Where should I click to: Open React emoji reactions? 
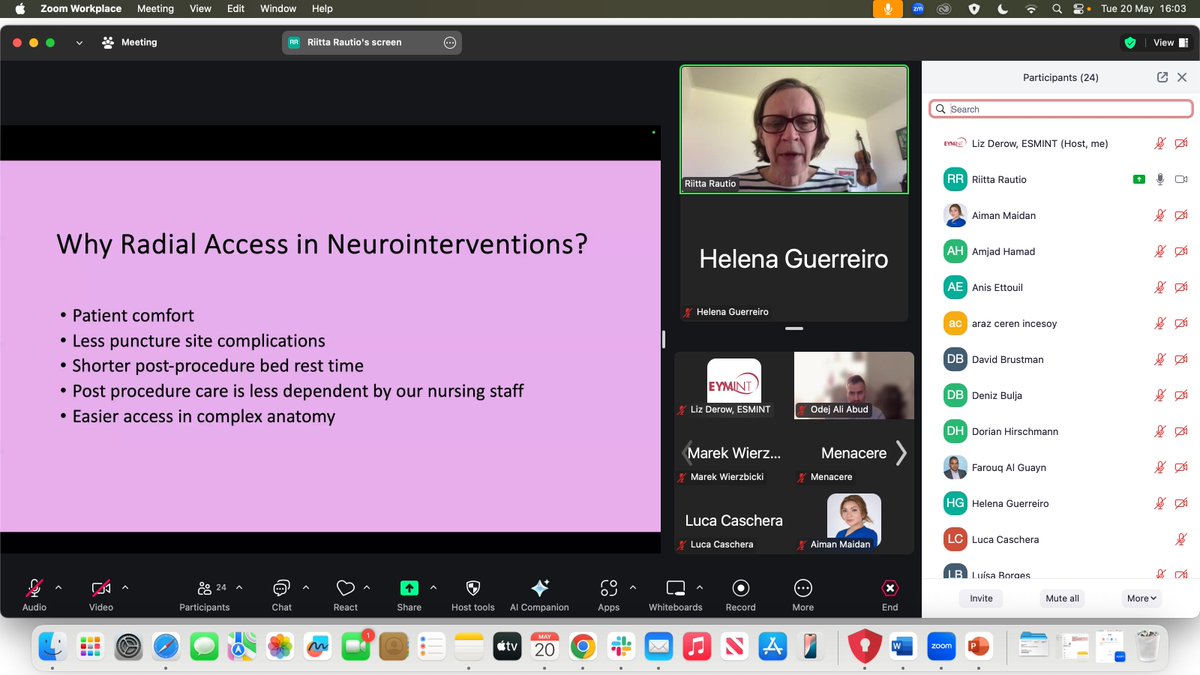346,589
